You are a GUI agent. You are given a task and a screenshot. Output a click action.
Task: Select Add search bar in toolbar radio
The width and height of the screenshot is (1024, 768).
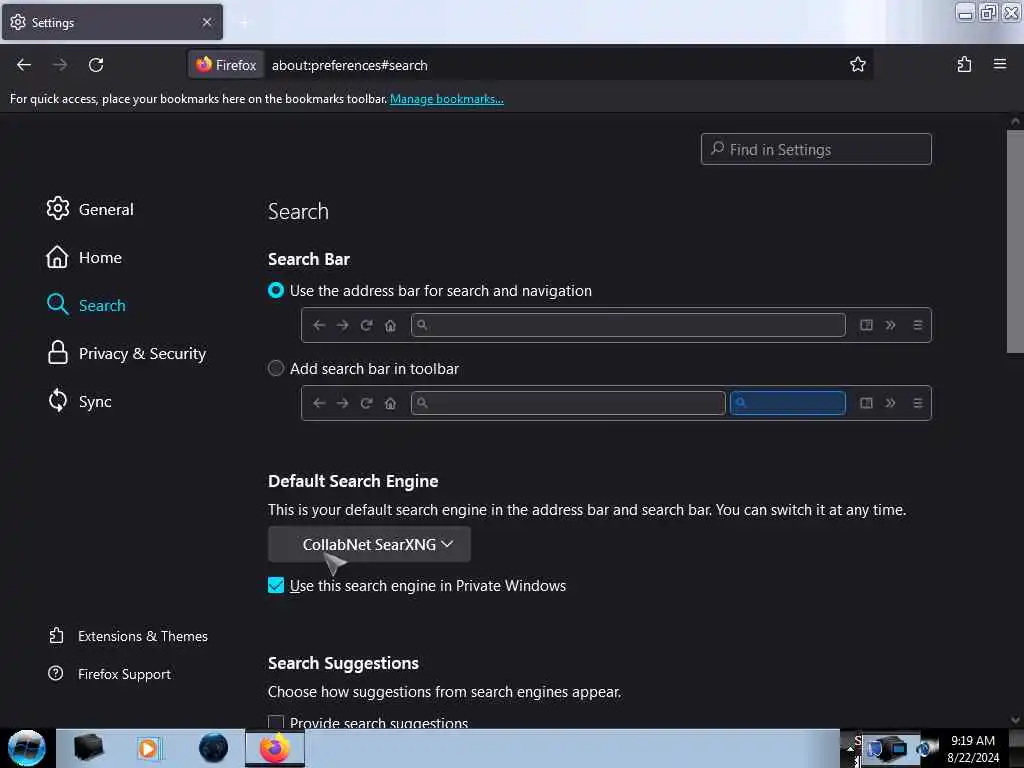276,368
